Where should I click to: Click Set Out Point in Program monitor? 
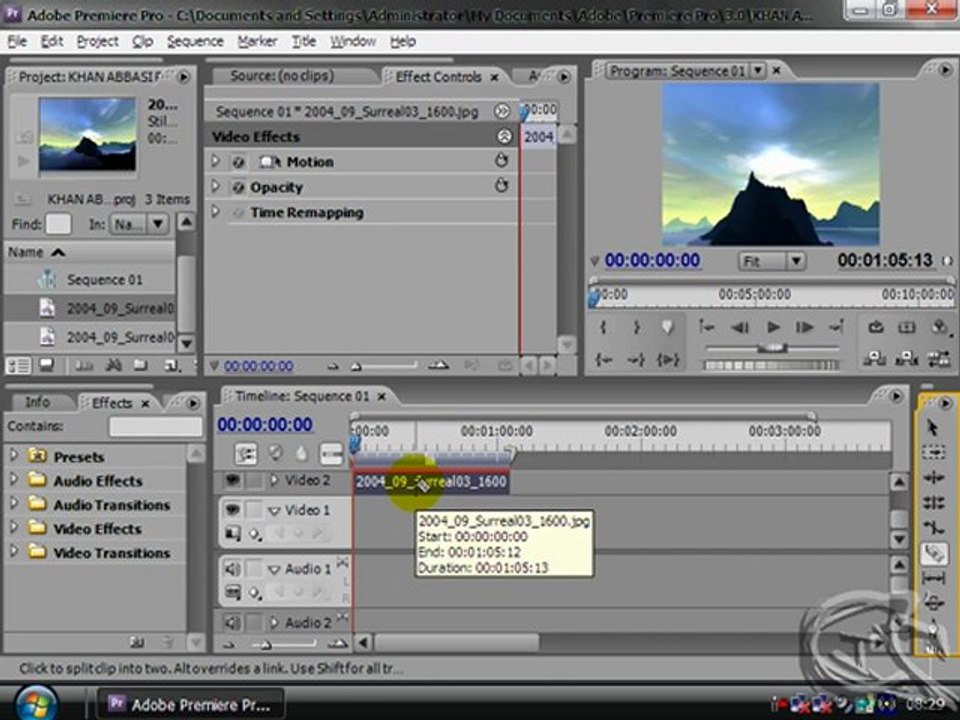(x=637, y=328)
